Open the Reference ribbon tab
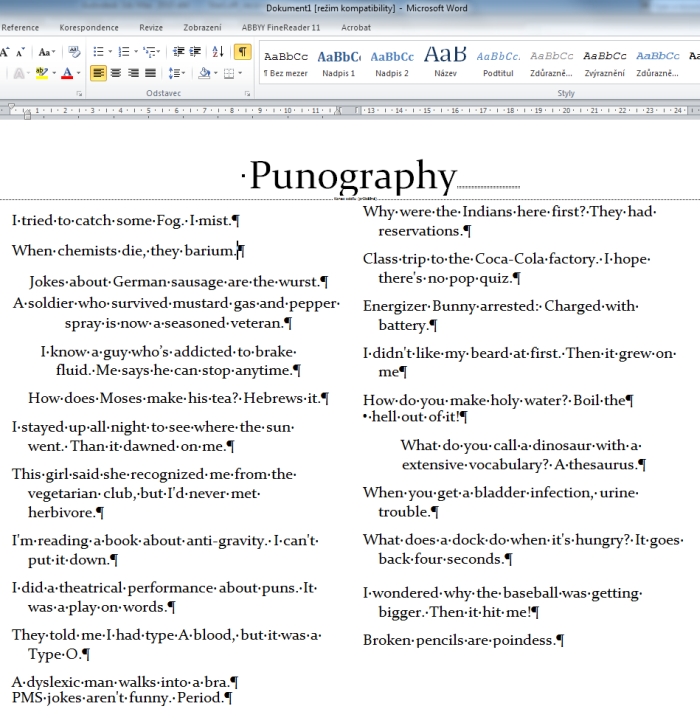This screenshot has width=700, height=723. [19, 28]
